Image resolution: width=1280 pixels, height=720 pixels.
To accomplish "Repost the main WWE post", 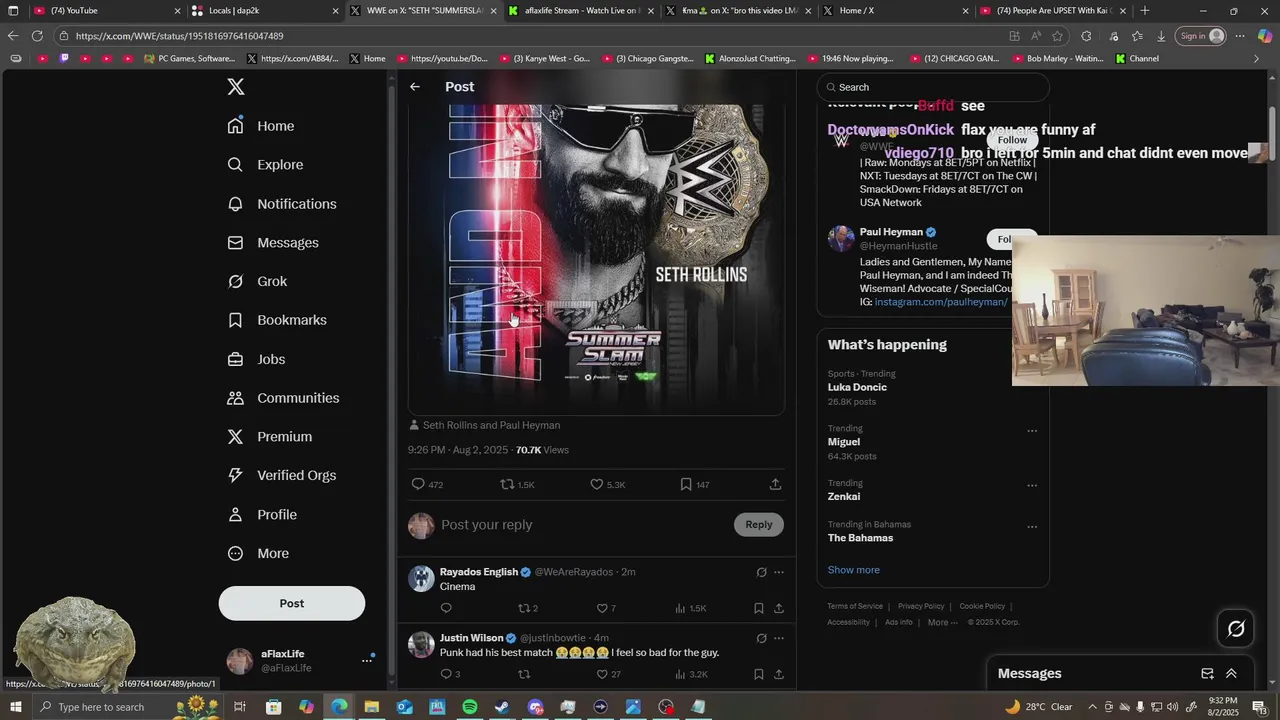I will (508, 484).
